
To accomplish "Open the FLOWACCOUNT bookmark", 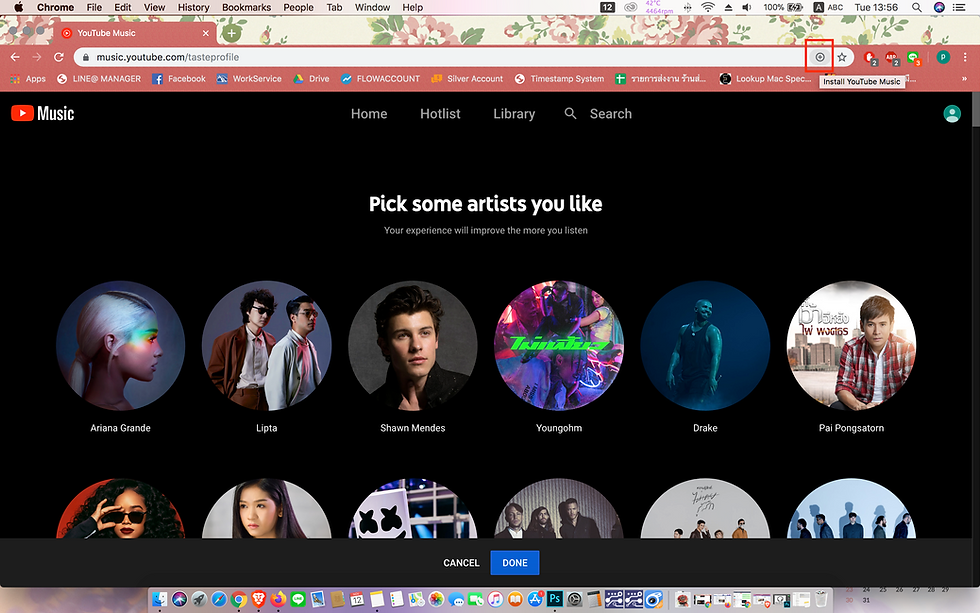I will 381,79.
